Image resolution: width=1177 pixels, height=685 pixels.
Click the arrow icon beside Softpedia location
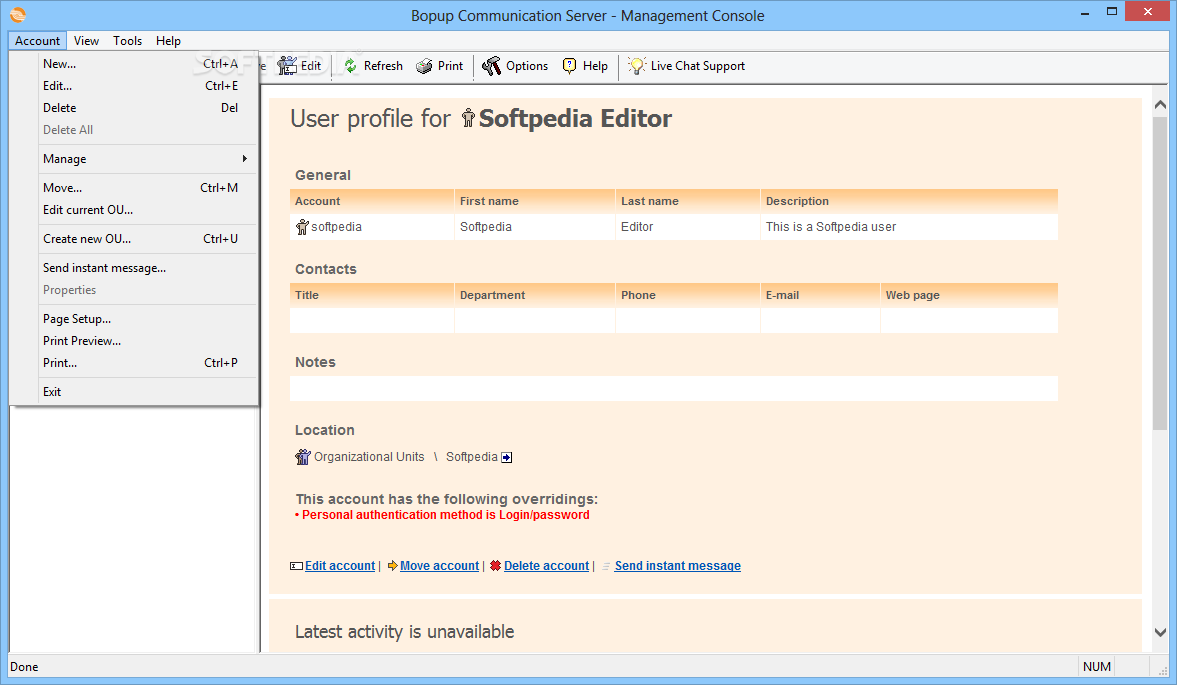[507, 458]
